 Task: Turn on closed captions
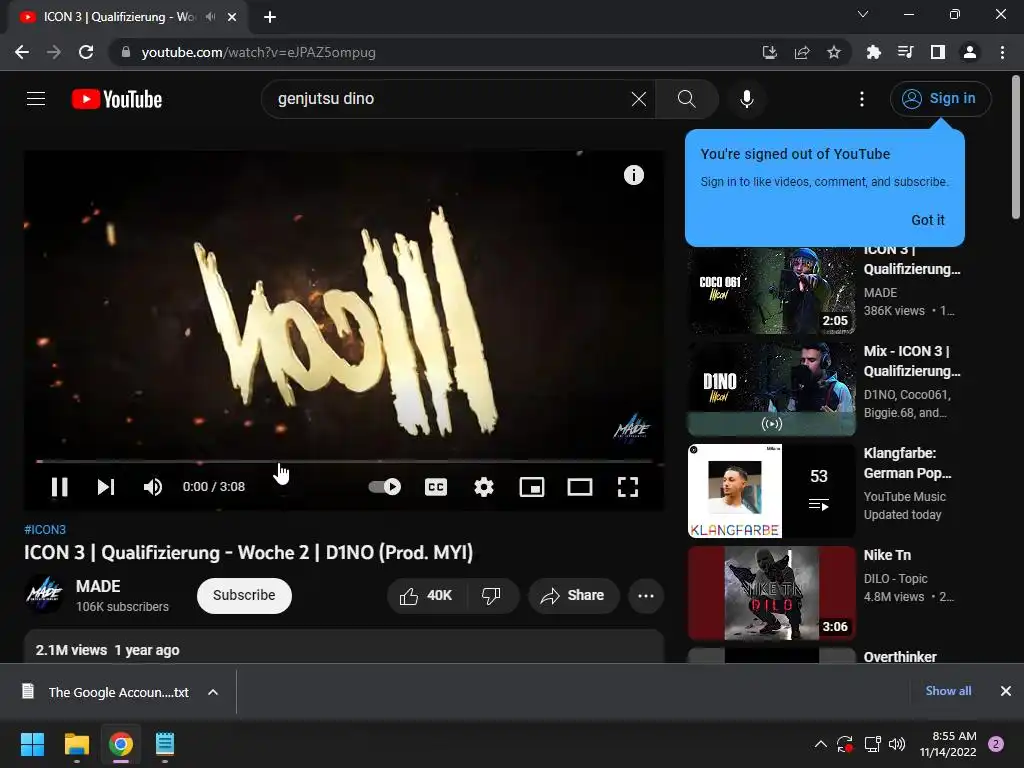[436, 487]
